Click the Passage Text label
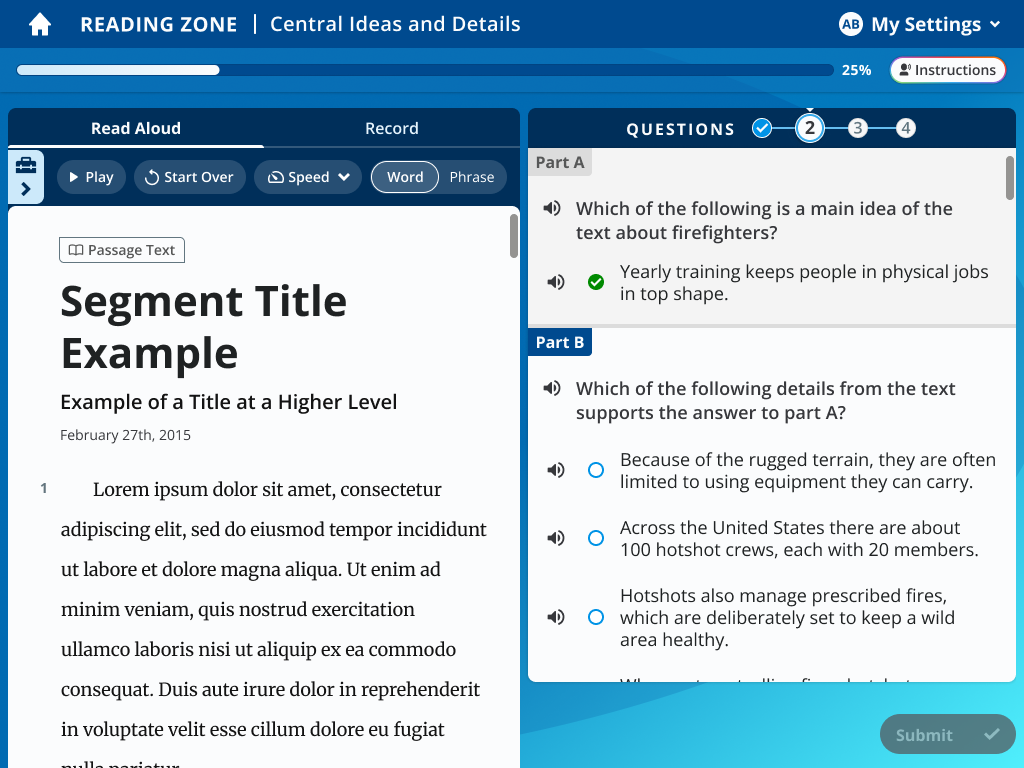The image size is (1024, 768). (122, 250)
